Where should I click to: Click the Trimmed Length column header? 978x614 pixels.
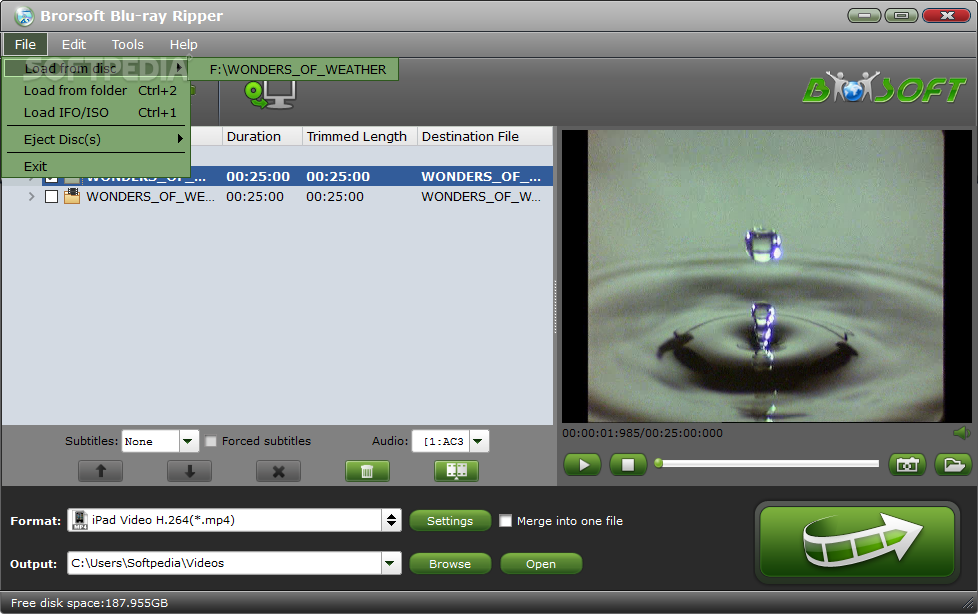pyautogui.click(x=360, y=136)
